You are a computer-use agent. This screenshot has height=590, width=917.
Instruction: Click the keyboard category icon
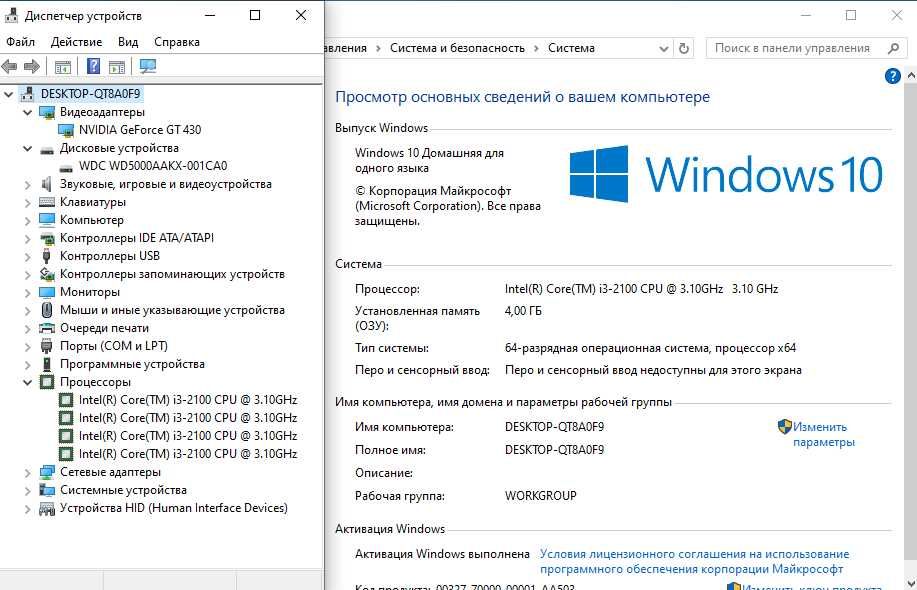click(x=47, y=202)
